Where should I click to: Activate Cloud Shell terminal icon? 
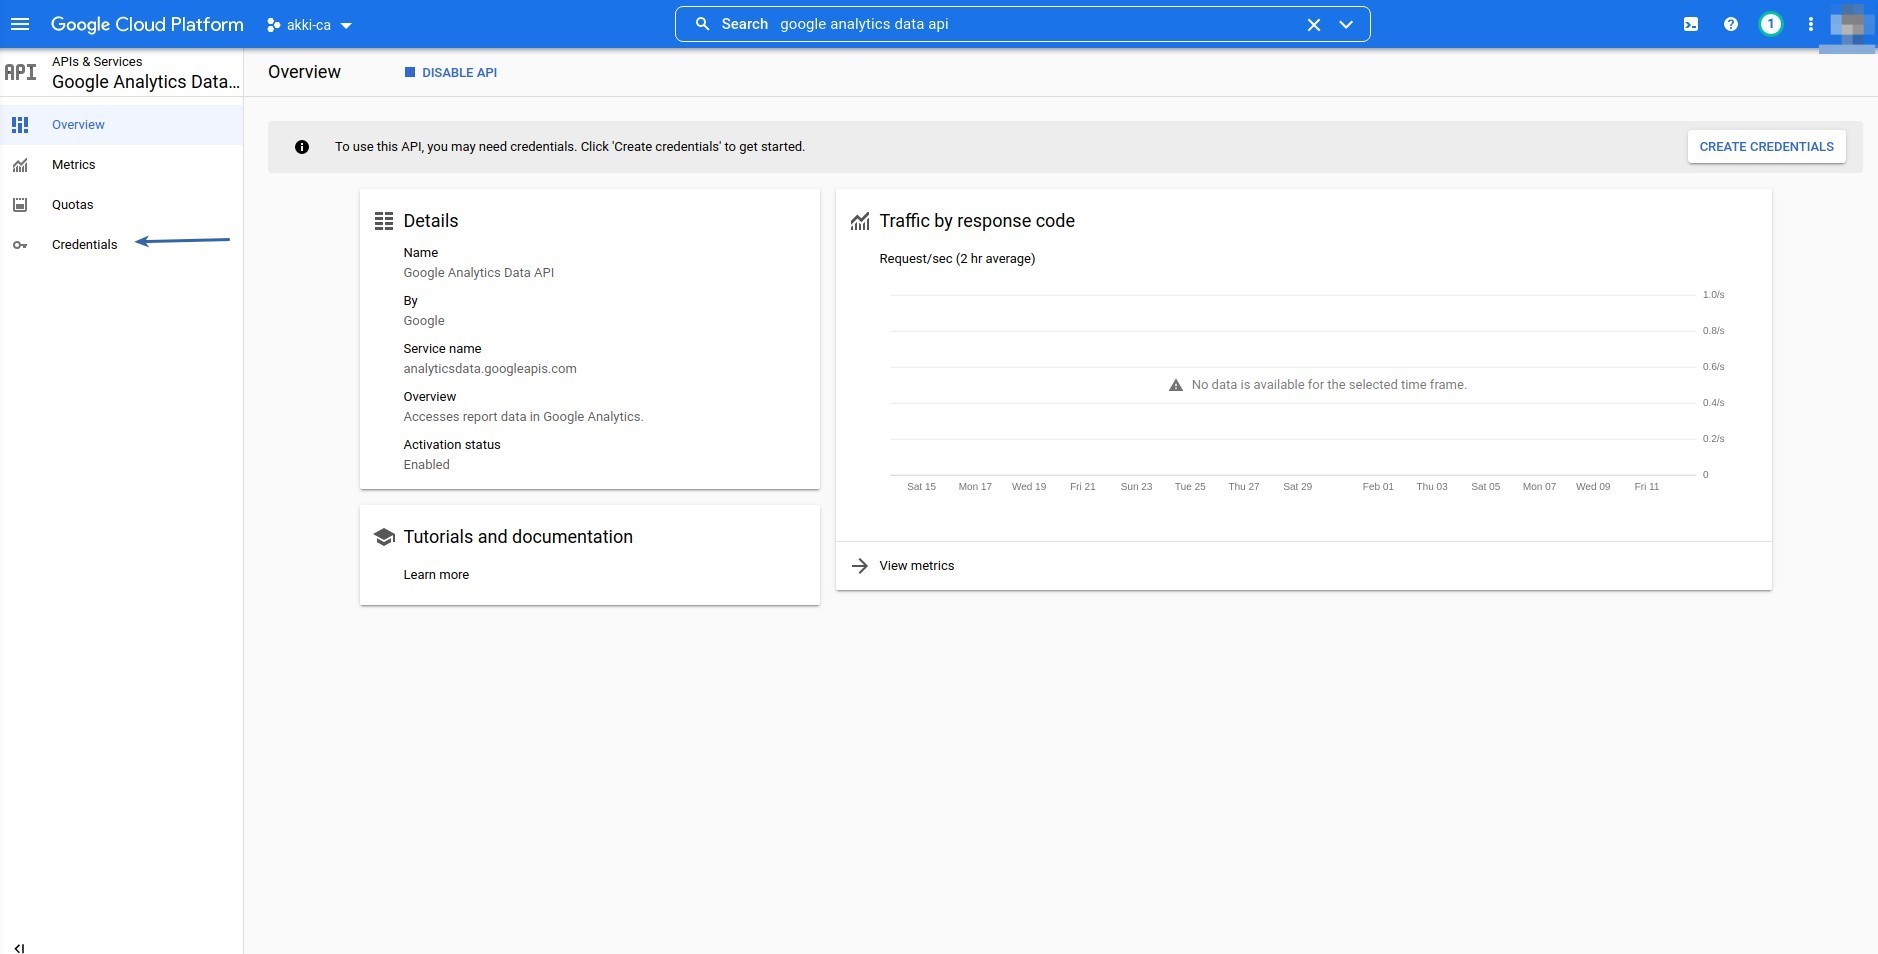(1691, 24)
